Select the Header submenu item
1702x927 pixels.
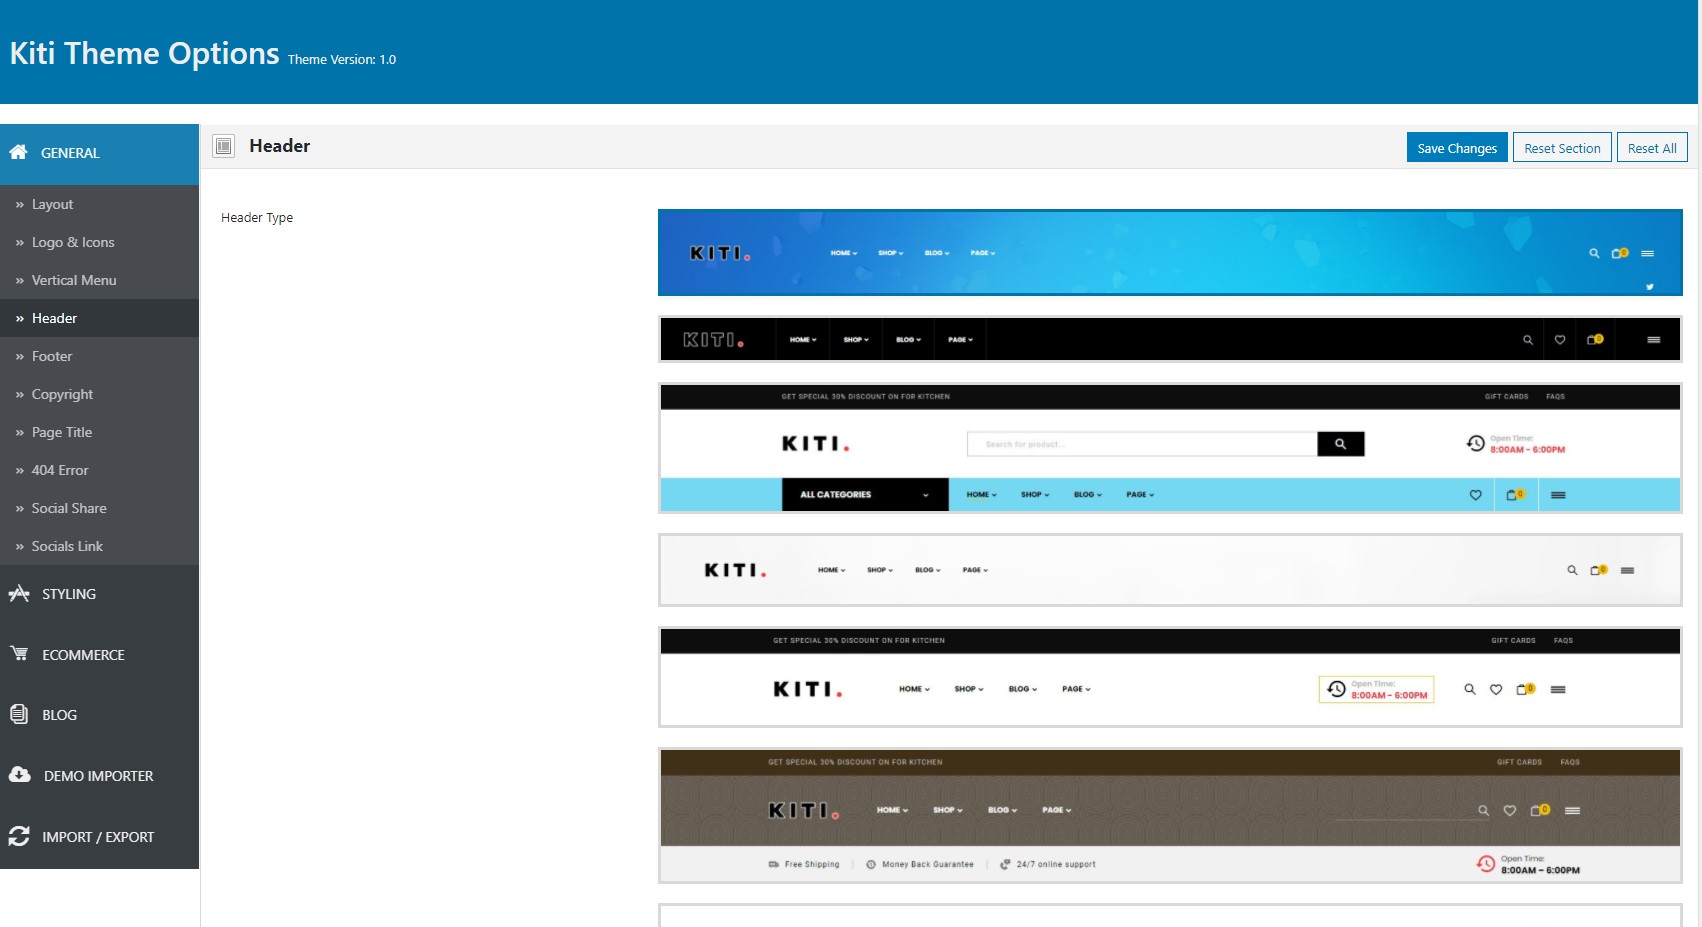click(x=99, y=318)
